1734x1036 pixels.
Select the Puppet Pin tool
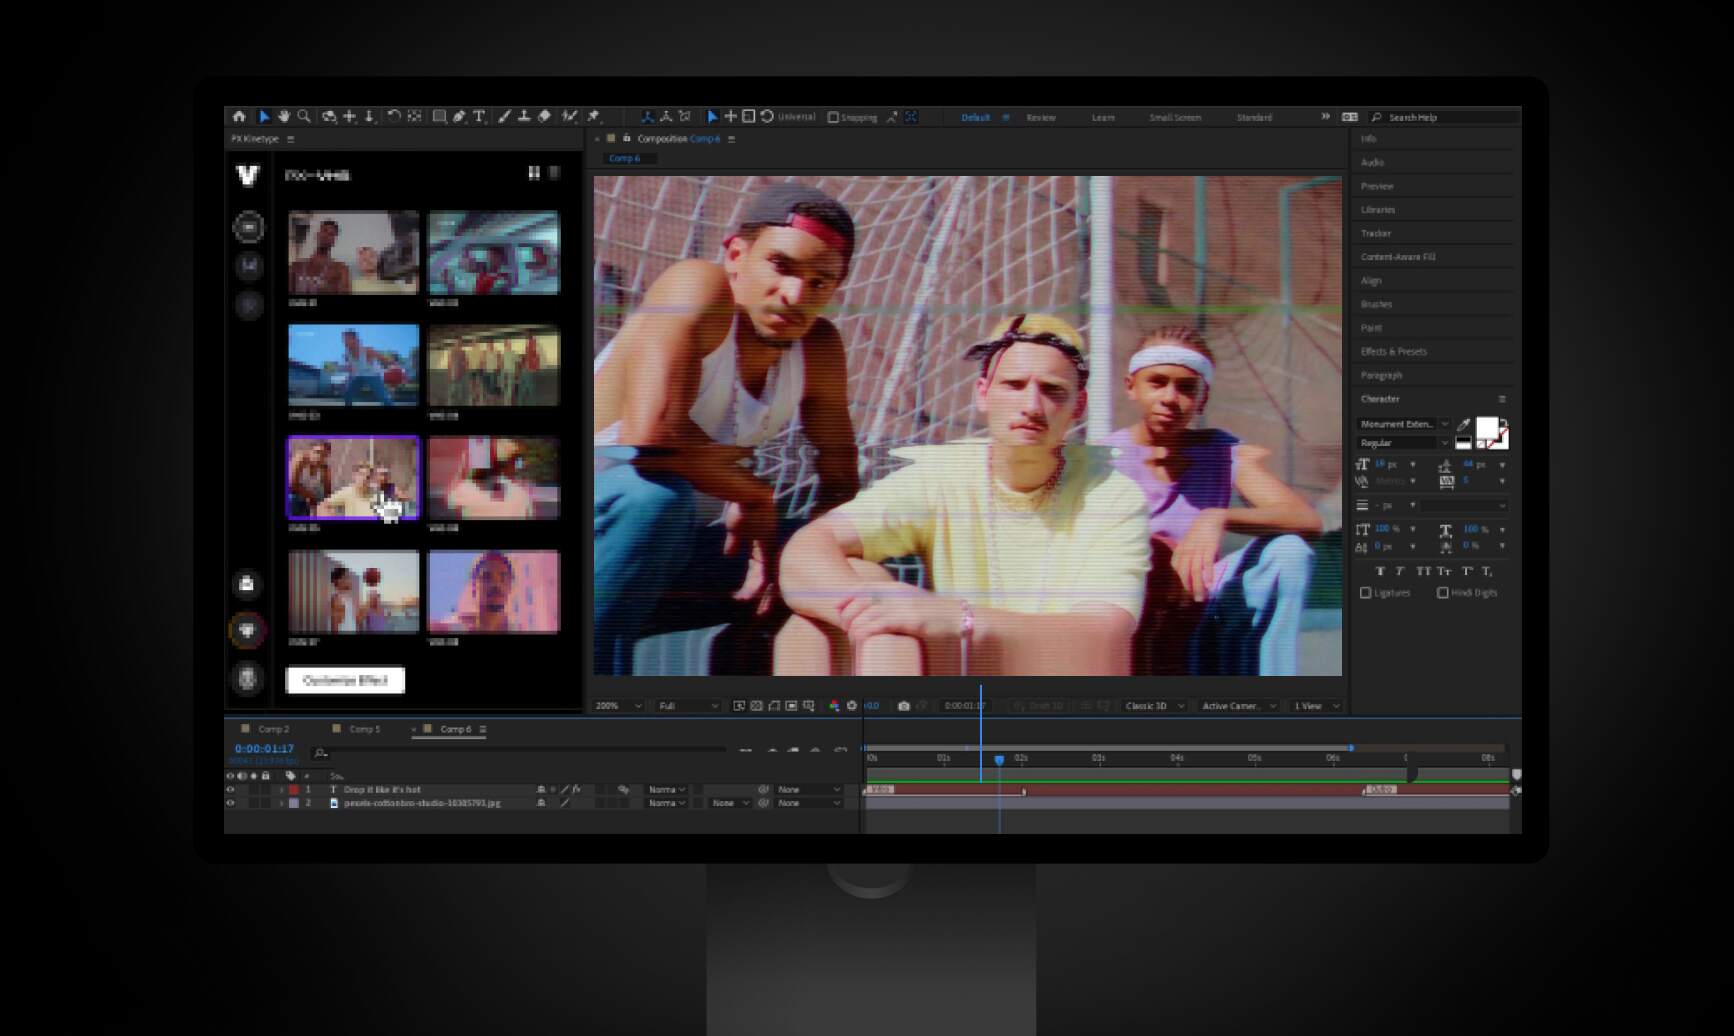coord(594,117)
